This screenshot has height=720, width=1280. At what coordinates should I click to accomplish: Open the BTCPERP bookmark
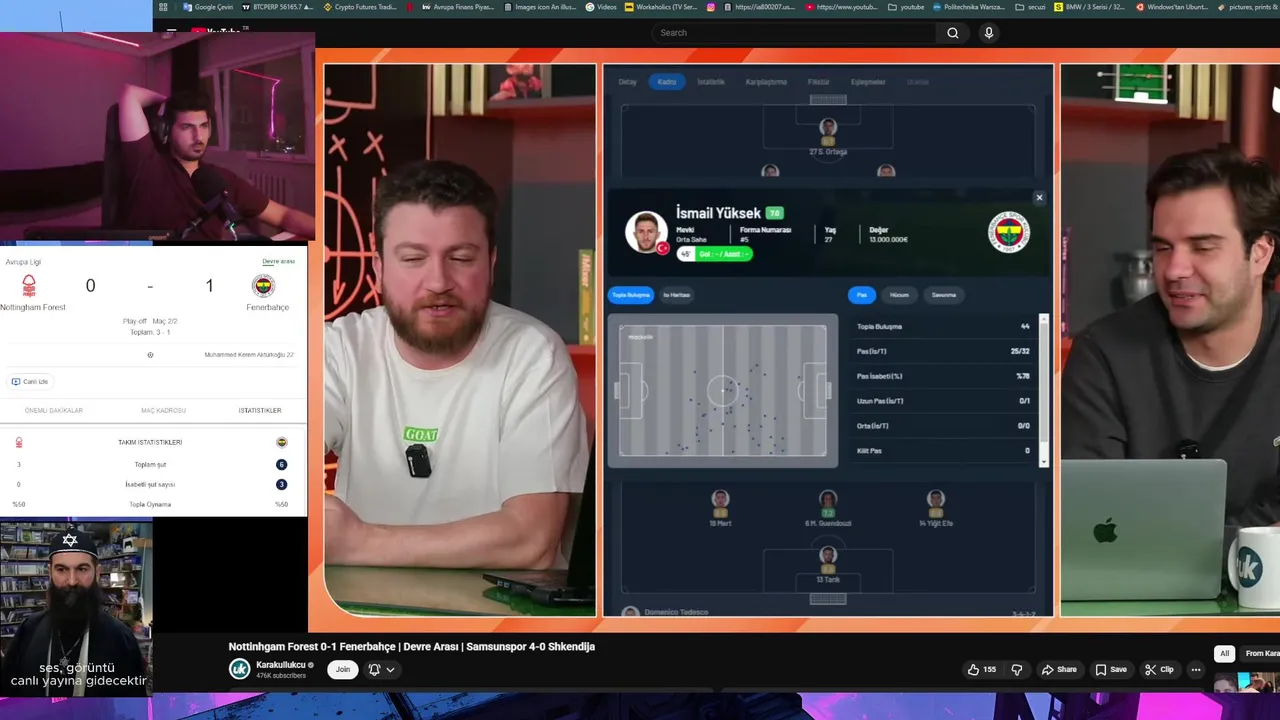click(x=277, y=7)
